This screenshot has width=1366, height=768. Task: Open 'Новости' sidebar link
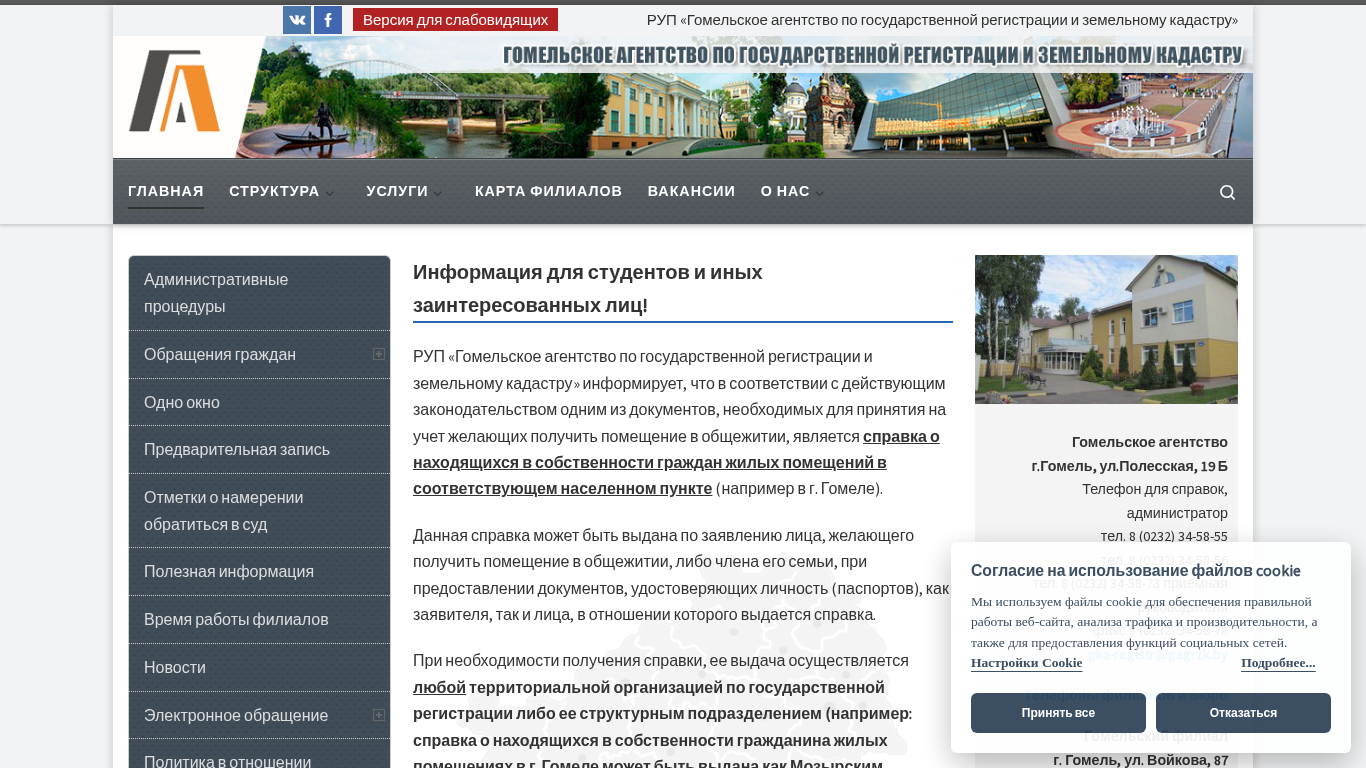[259, 667]
